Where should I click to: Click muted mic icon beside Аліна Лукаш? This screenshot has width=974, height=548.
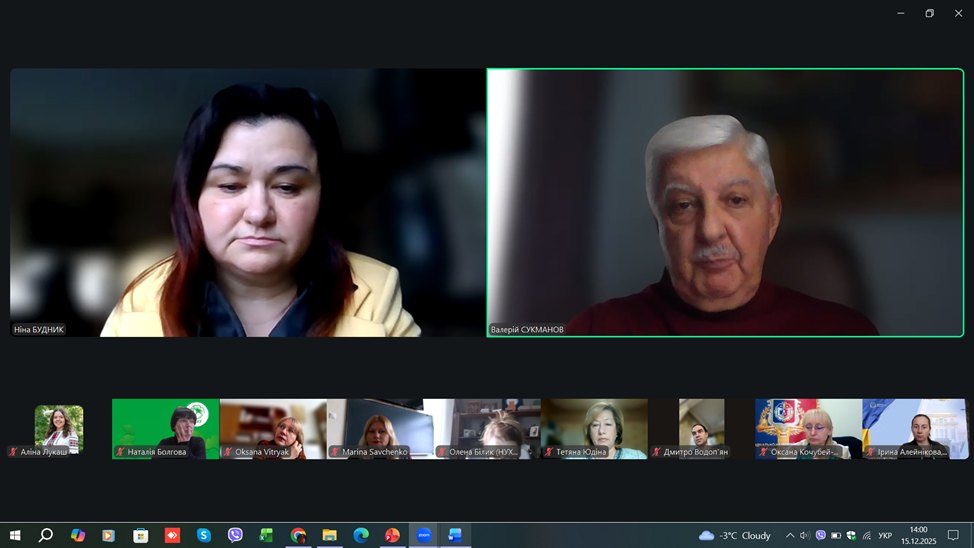(13, 452)
